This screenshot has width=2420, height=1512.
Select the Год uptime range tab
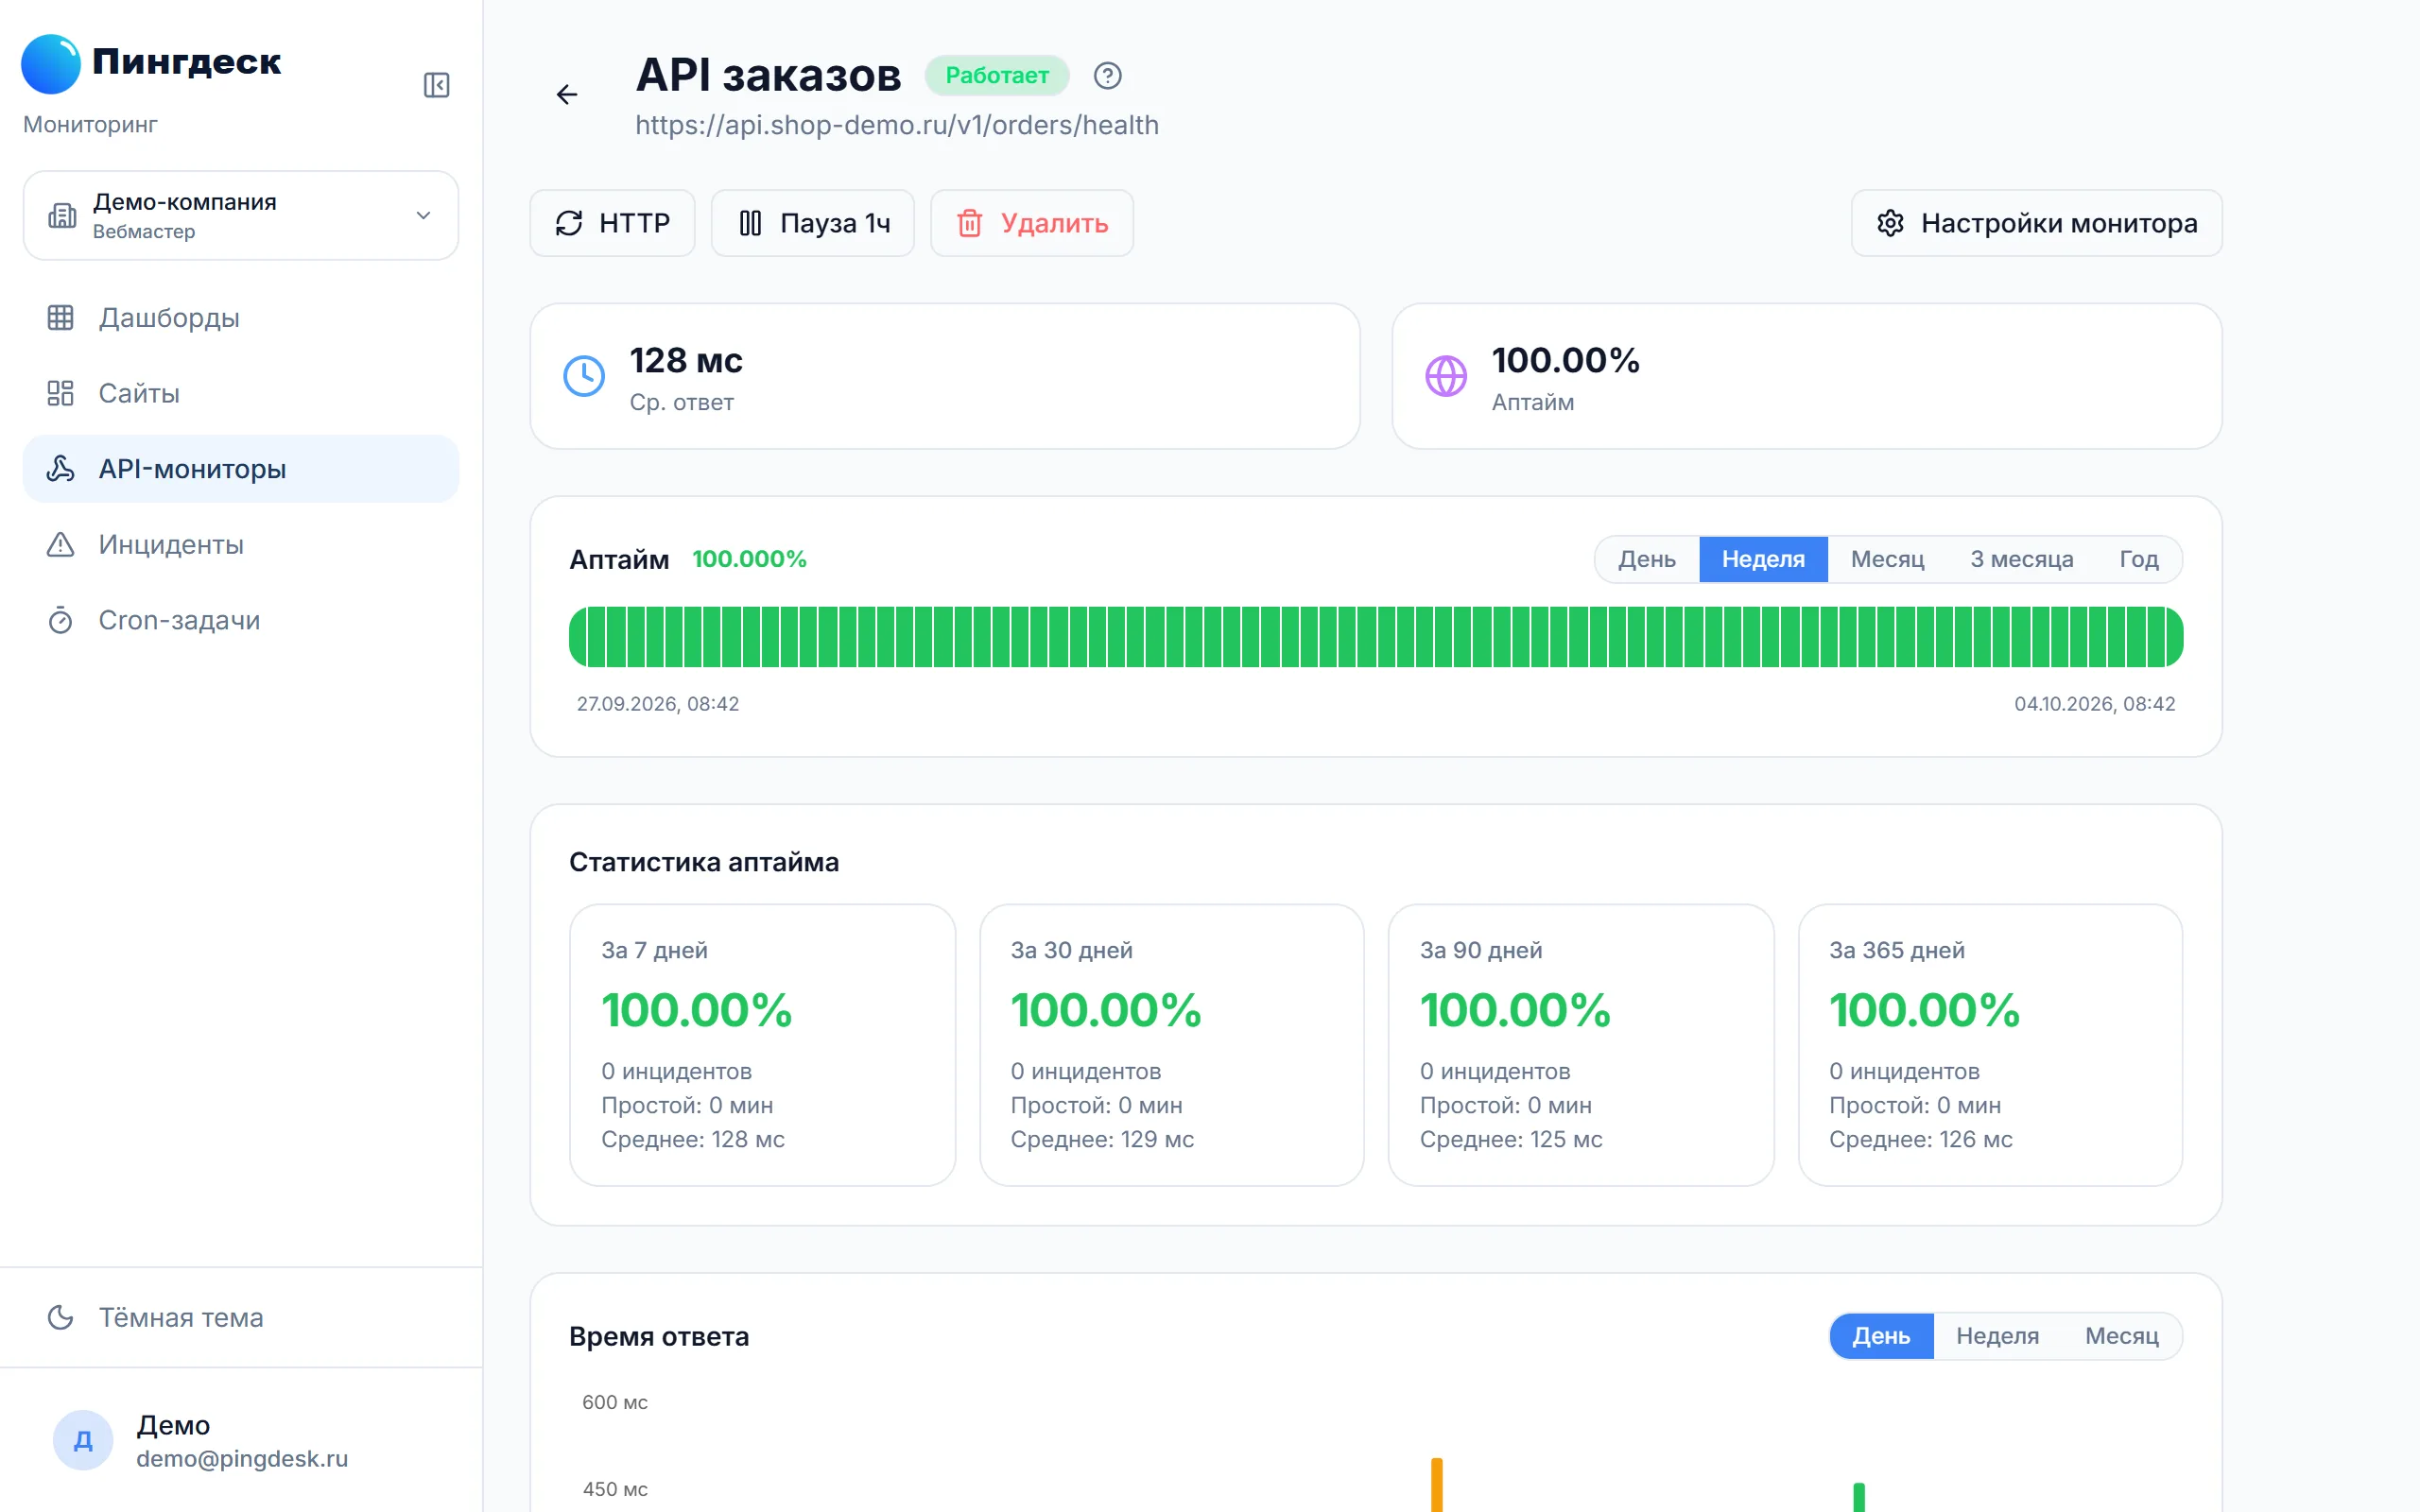click(x=2139, y=559)
